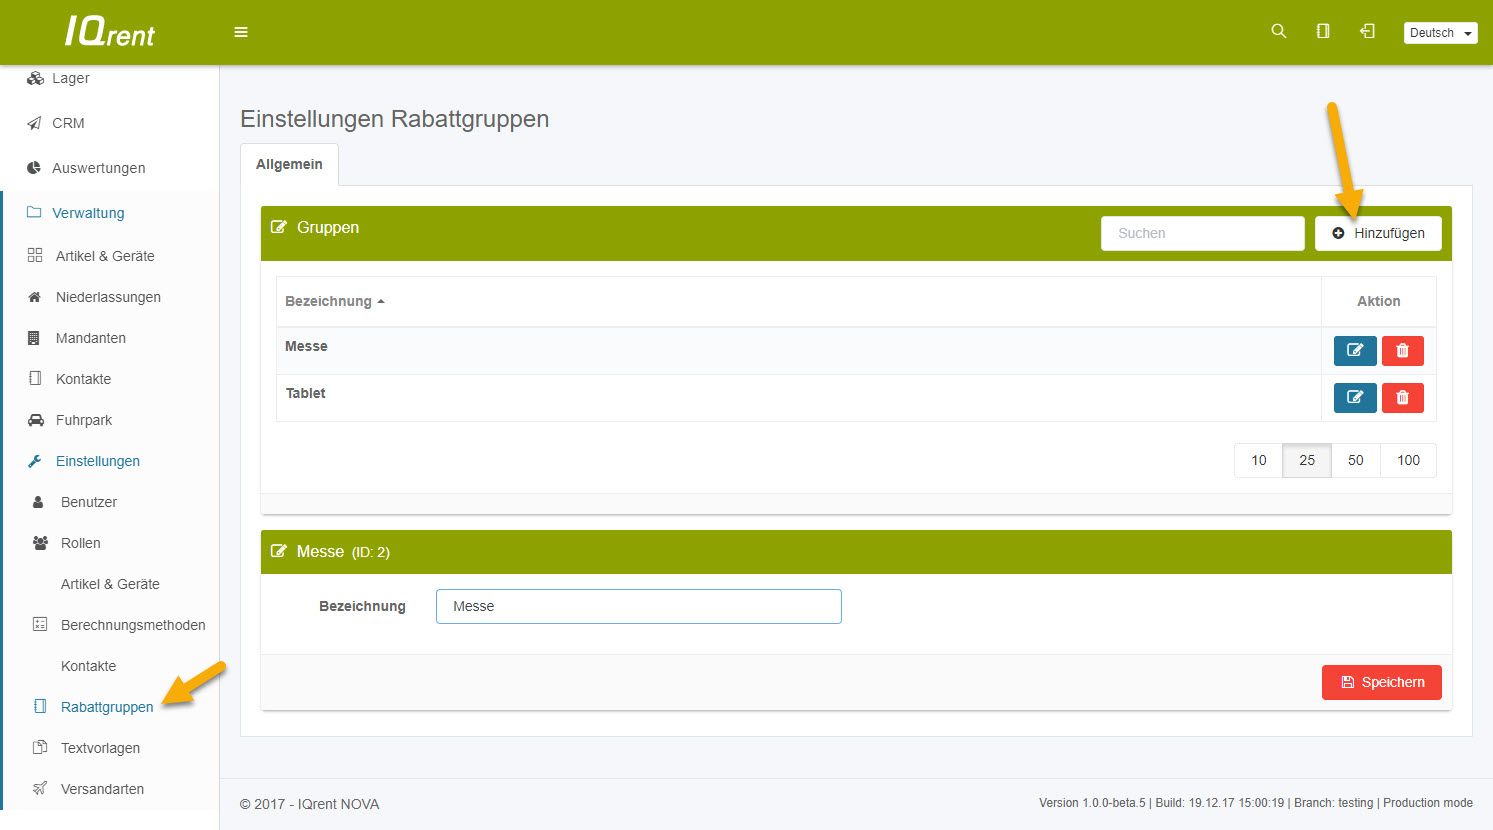Set page size to 50 entries
The height and width of the screenshot is (830, 1493).
1355,460
